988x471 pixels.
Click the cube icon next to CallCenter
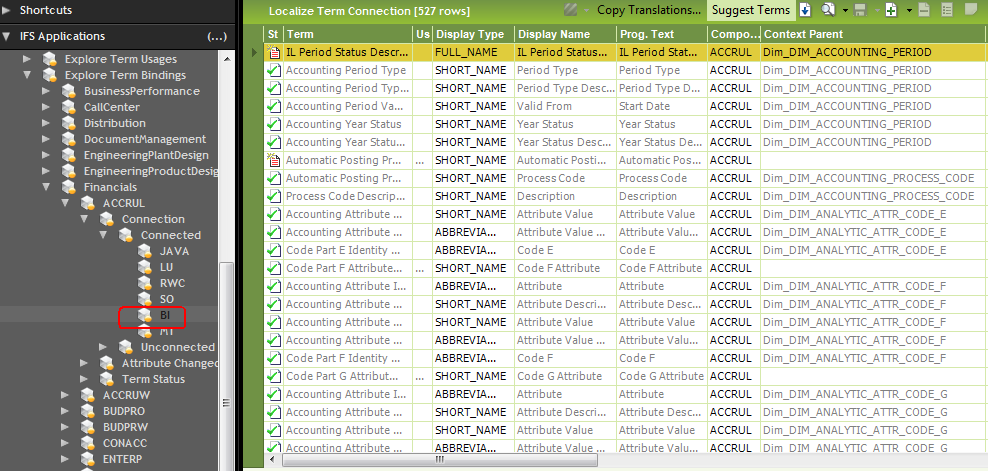(69, 107)
